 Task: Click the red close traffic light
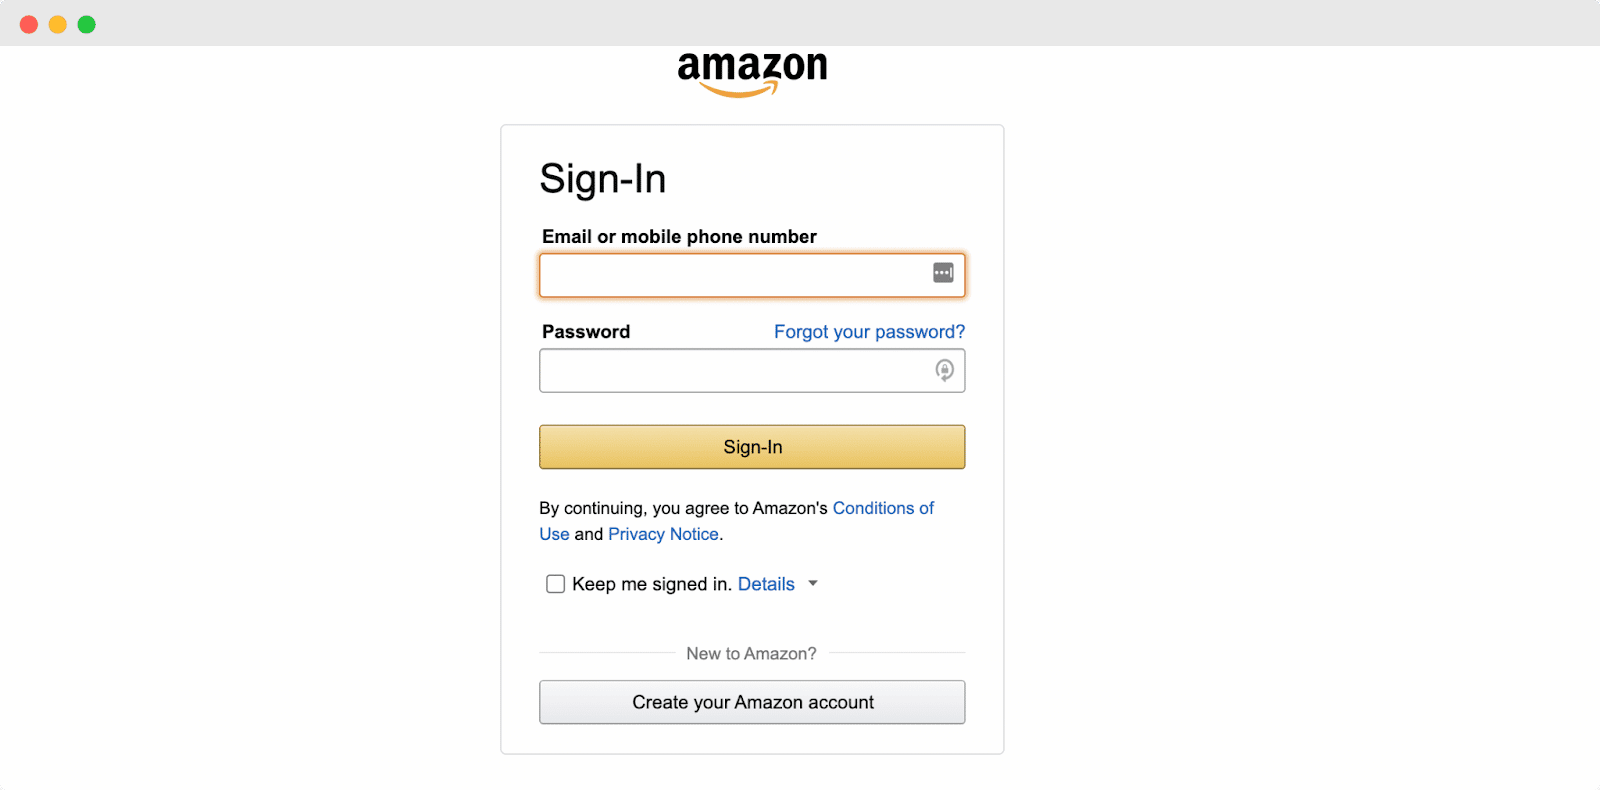click(x=28, y=22)
